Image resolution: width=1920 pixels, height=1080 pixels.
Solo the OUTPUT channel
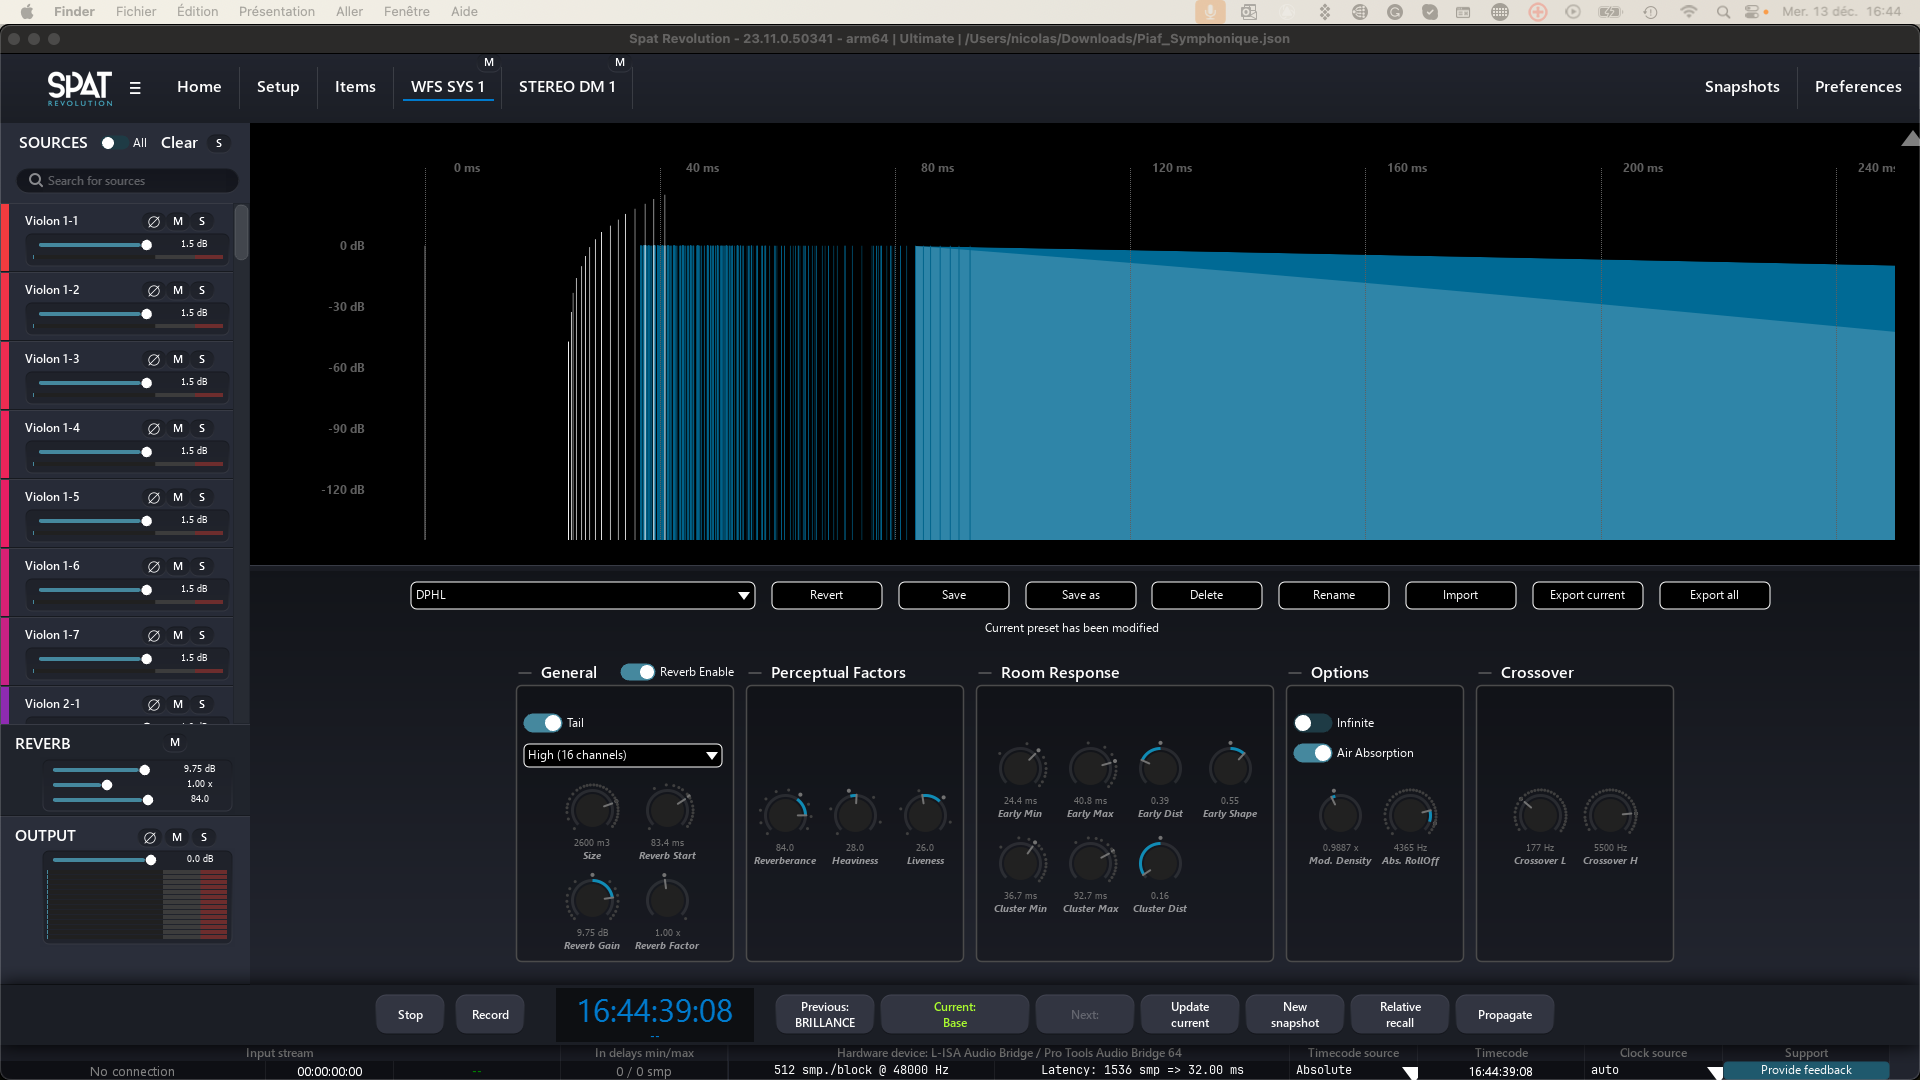(x=204, y=838)
